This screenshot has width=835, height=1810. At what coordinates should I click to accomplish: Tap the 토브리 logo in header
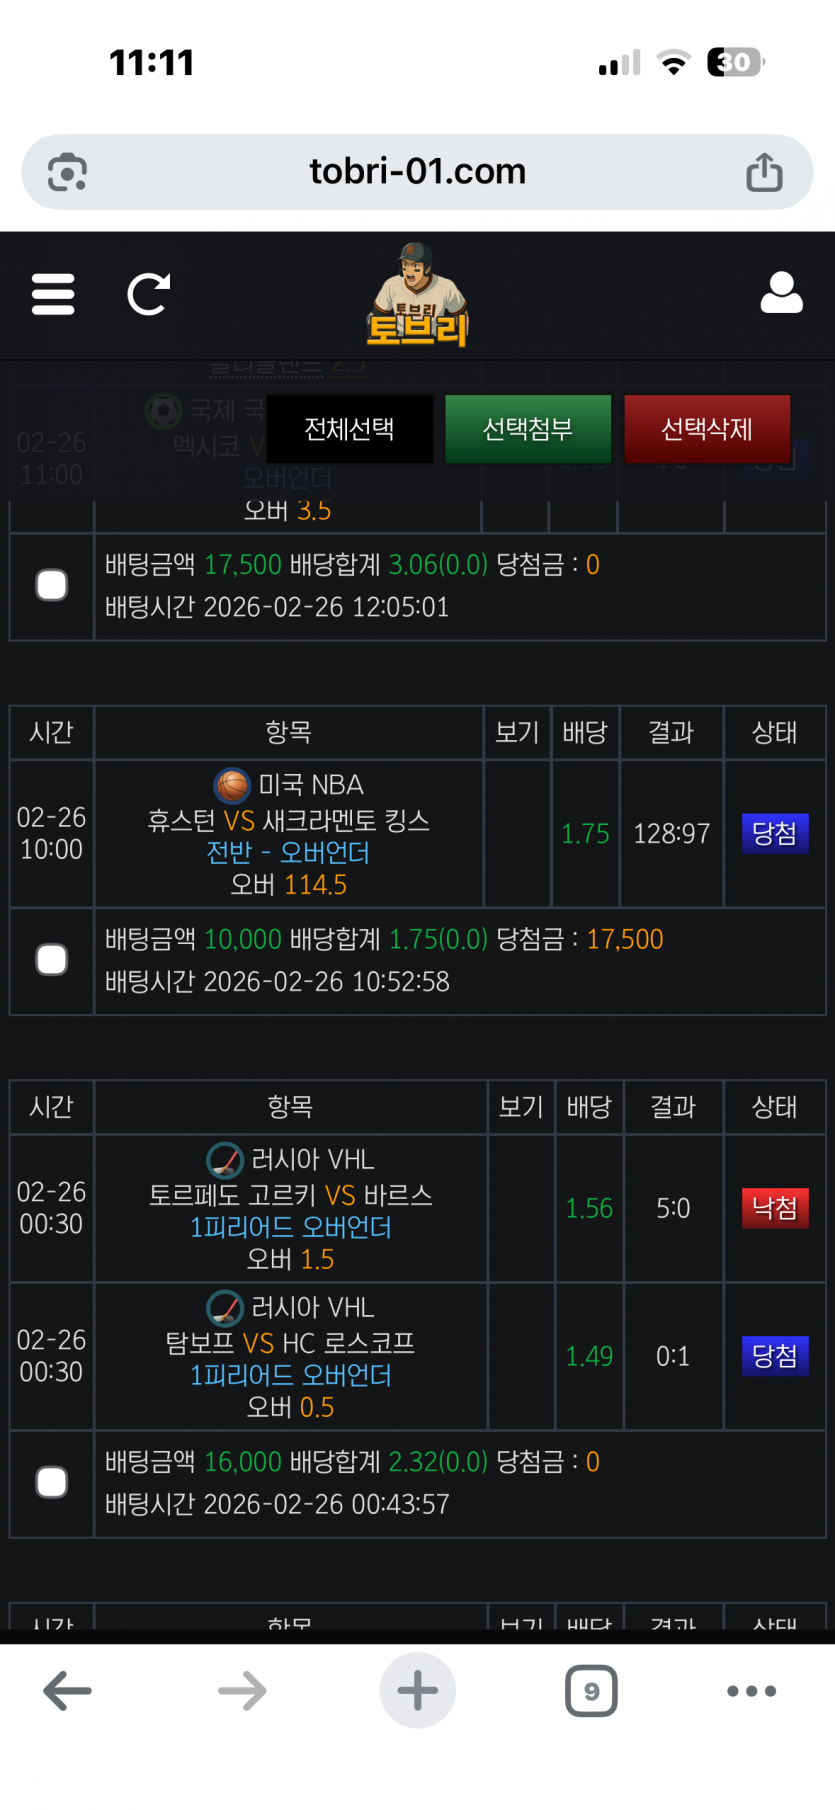[x=417, y=296]
